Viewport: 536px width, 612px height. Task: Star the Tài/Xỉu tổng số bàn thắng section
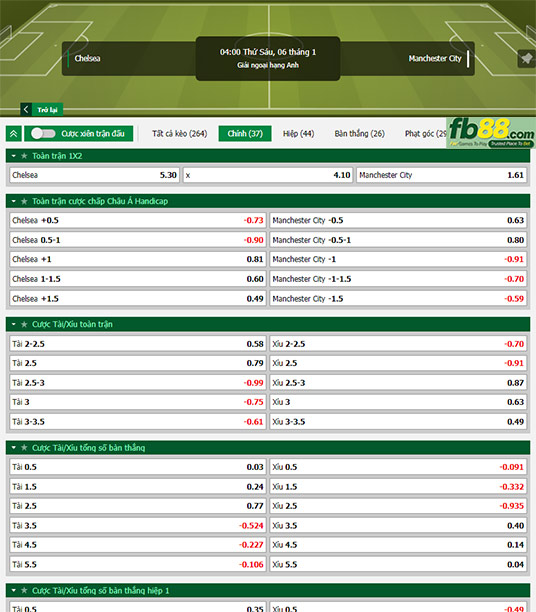pos(24,448)
